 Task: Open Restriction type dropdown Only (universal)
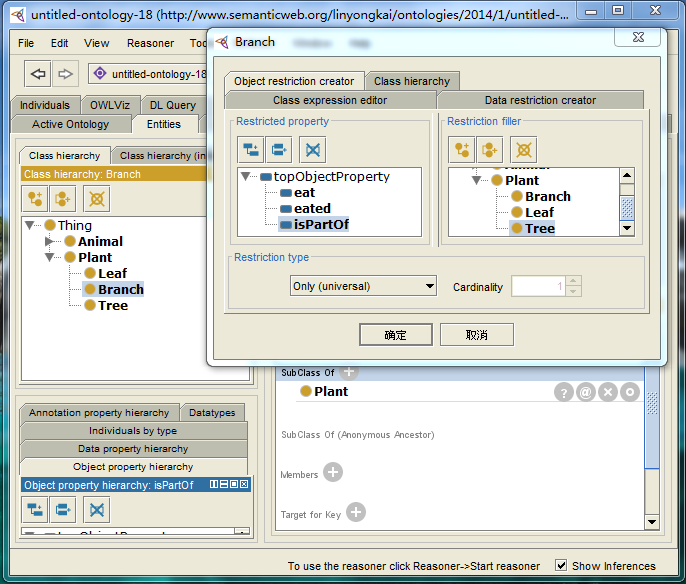[363, 286]
